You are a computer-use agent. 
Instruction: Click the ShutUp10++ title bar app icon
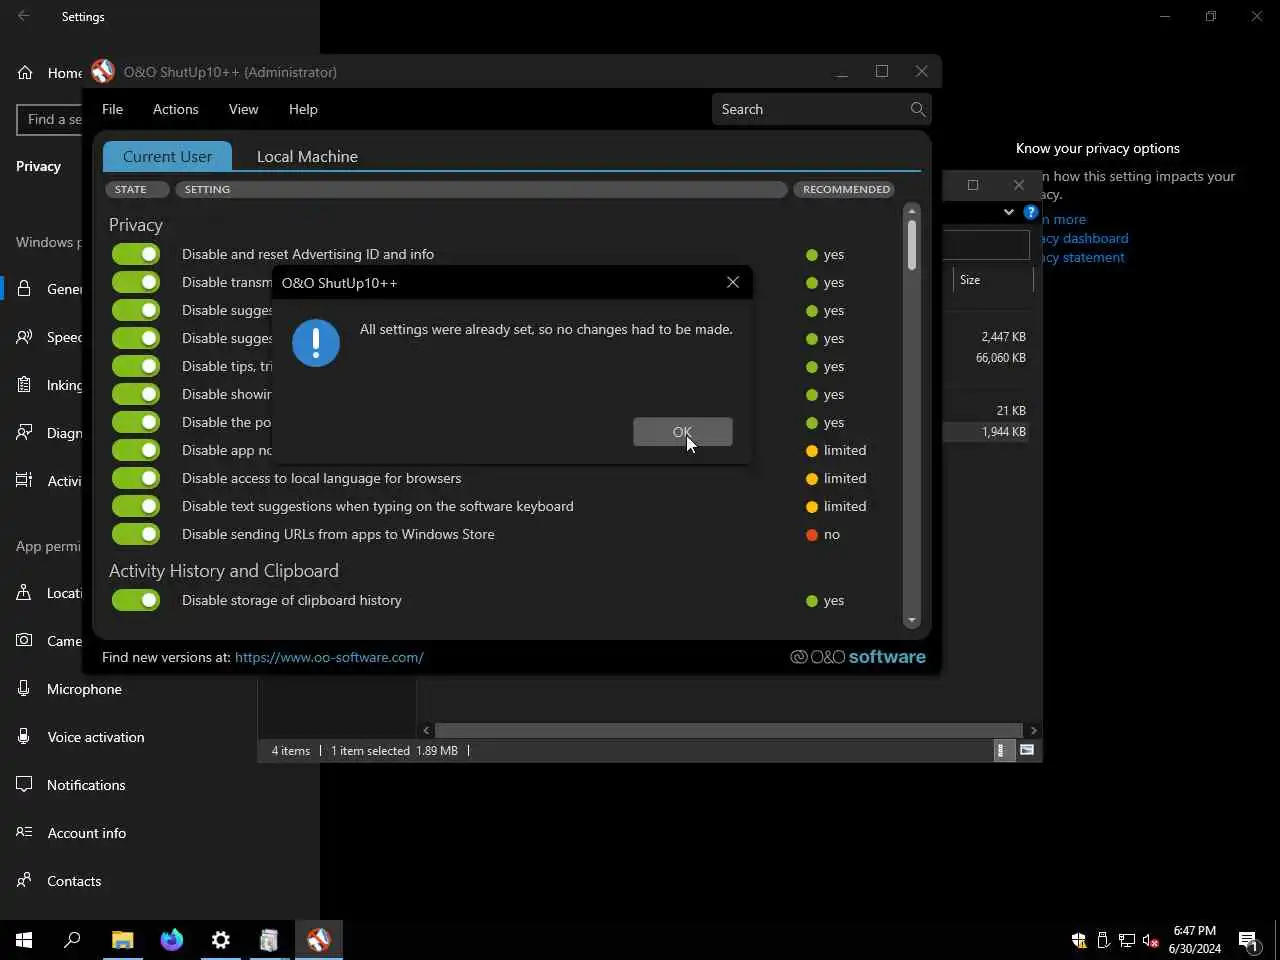click(x=103, y=72)
